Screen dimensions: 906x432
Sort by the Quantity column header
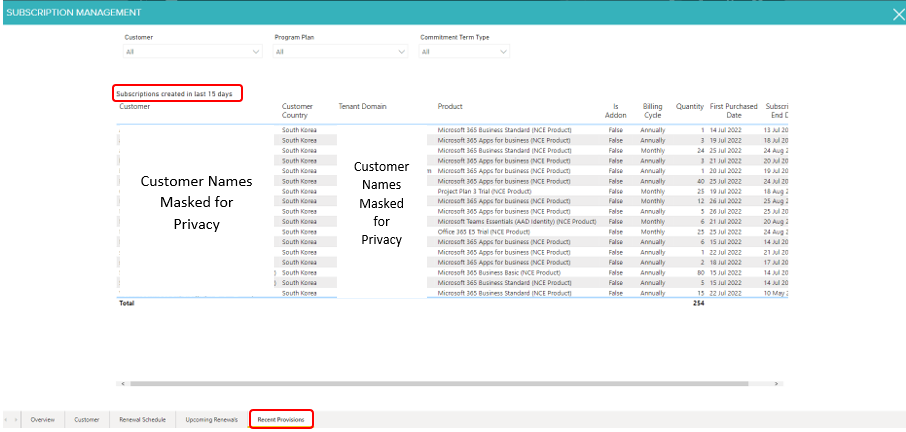click(690, 106)
